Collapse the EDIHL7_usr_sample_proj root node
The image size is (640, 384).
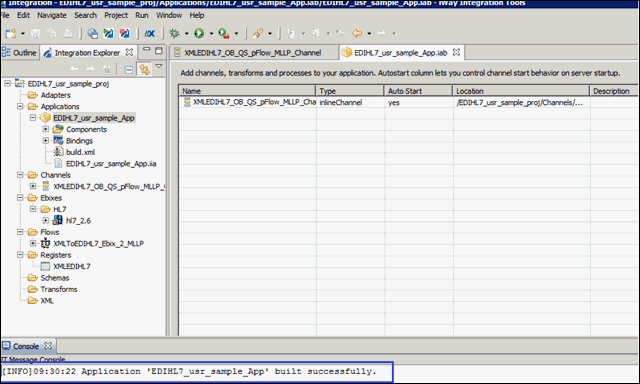click(x=7, y=83)
